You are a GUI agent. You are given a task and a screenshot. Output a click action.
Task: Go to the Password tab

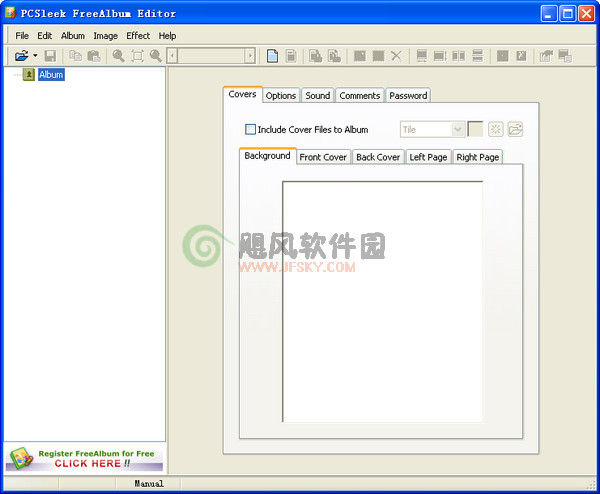point(408,96)
